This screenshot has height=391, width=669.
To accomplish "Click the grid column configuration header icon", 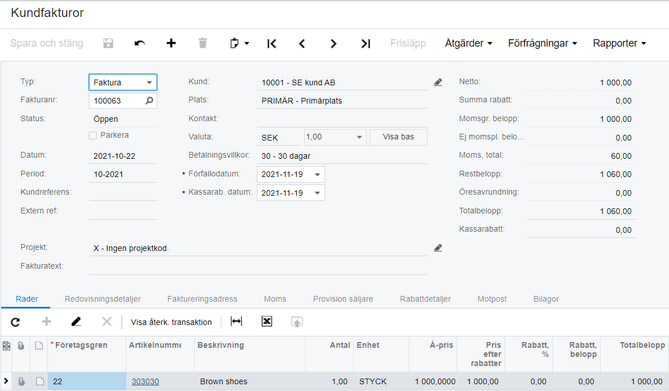I will [6, 346].
